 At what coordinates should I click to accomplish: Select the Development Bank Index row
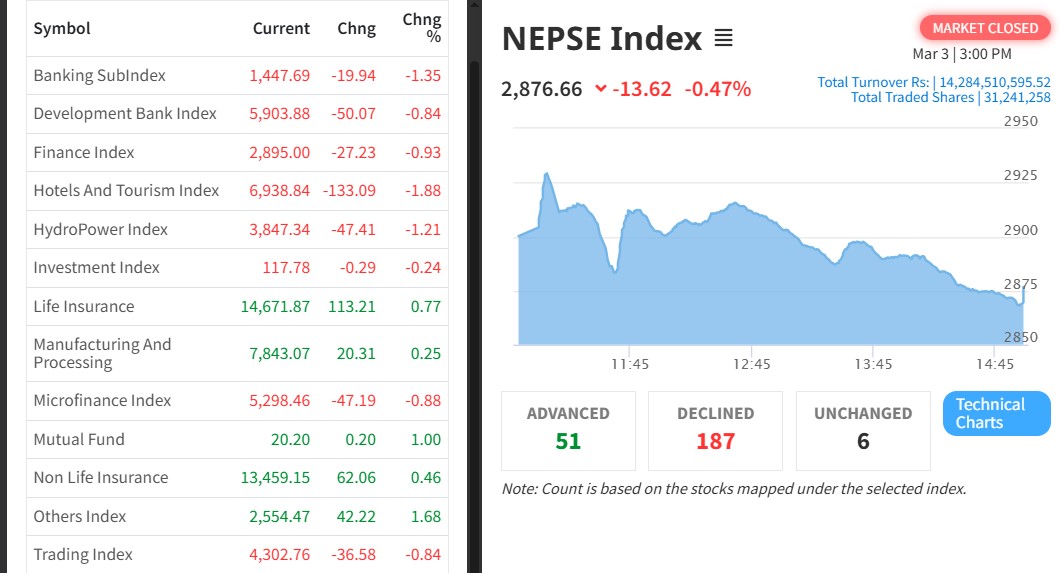125,113
